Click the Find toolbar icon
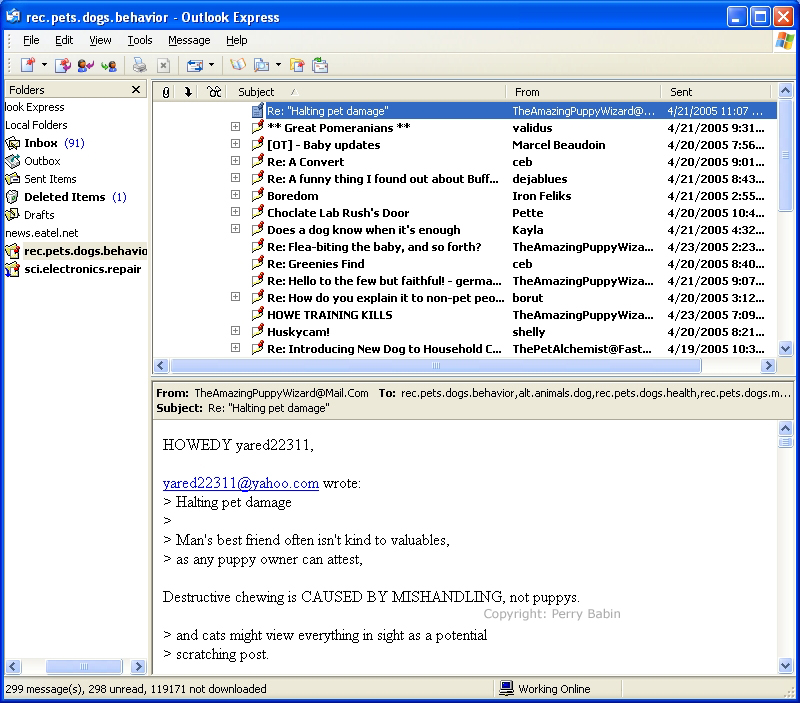The width and height of the screenshot is (800, 703). pos(261,65)
